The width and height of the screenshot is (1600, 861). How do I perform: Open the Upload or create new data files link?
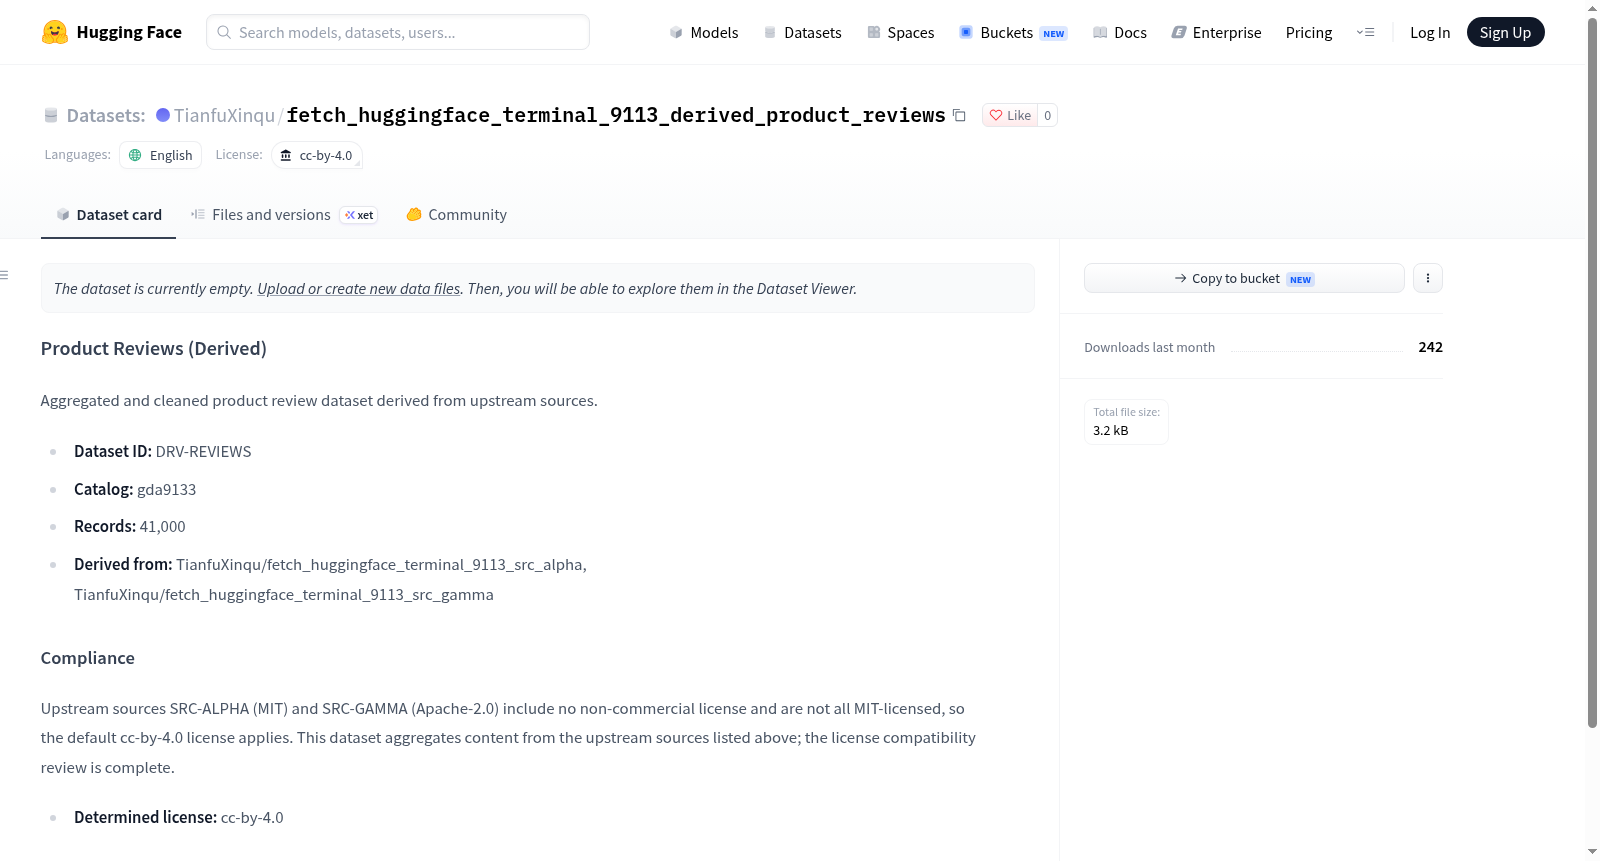coord(359,288)
